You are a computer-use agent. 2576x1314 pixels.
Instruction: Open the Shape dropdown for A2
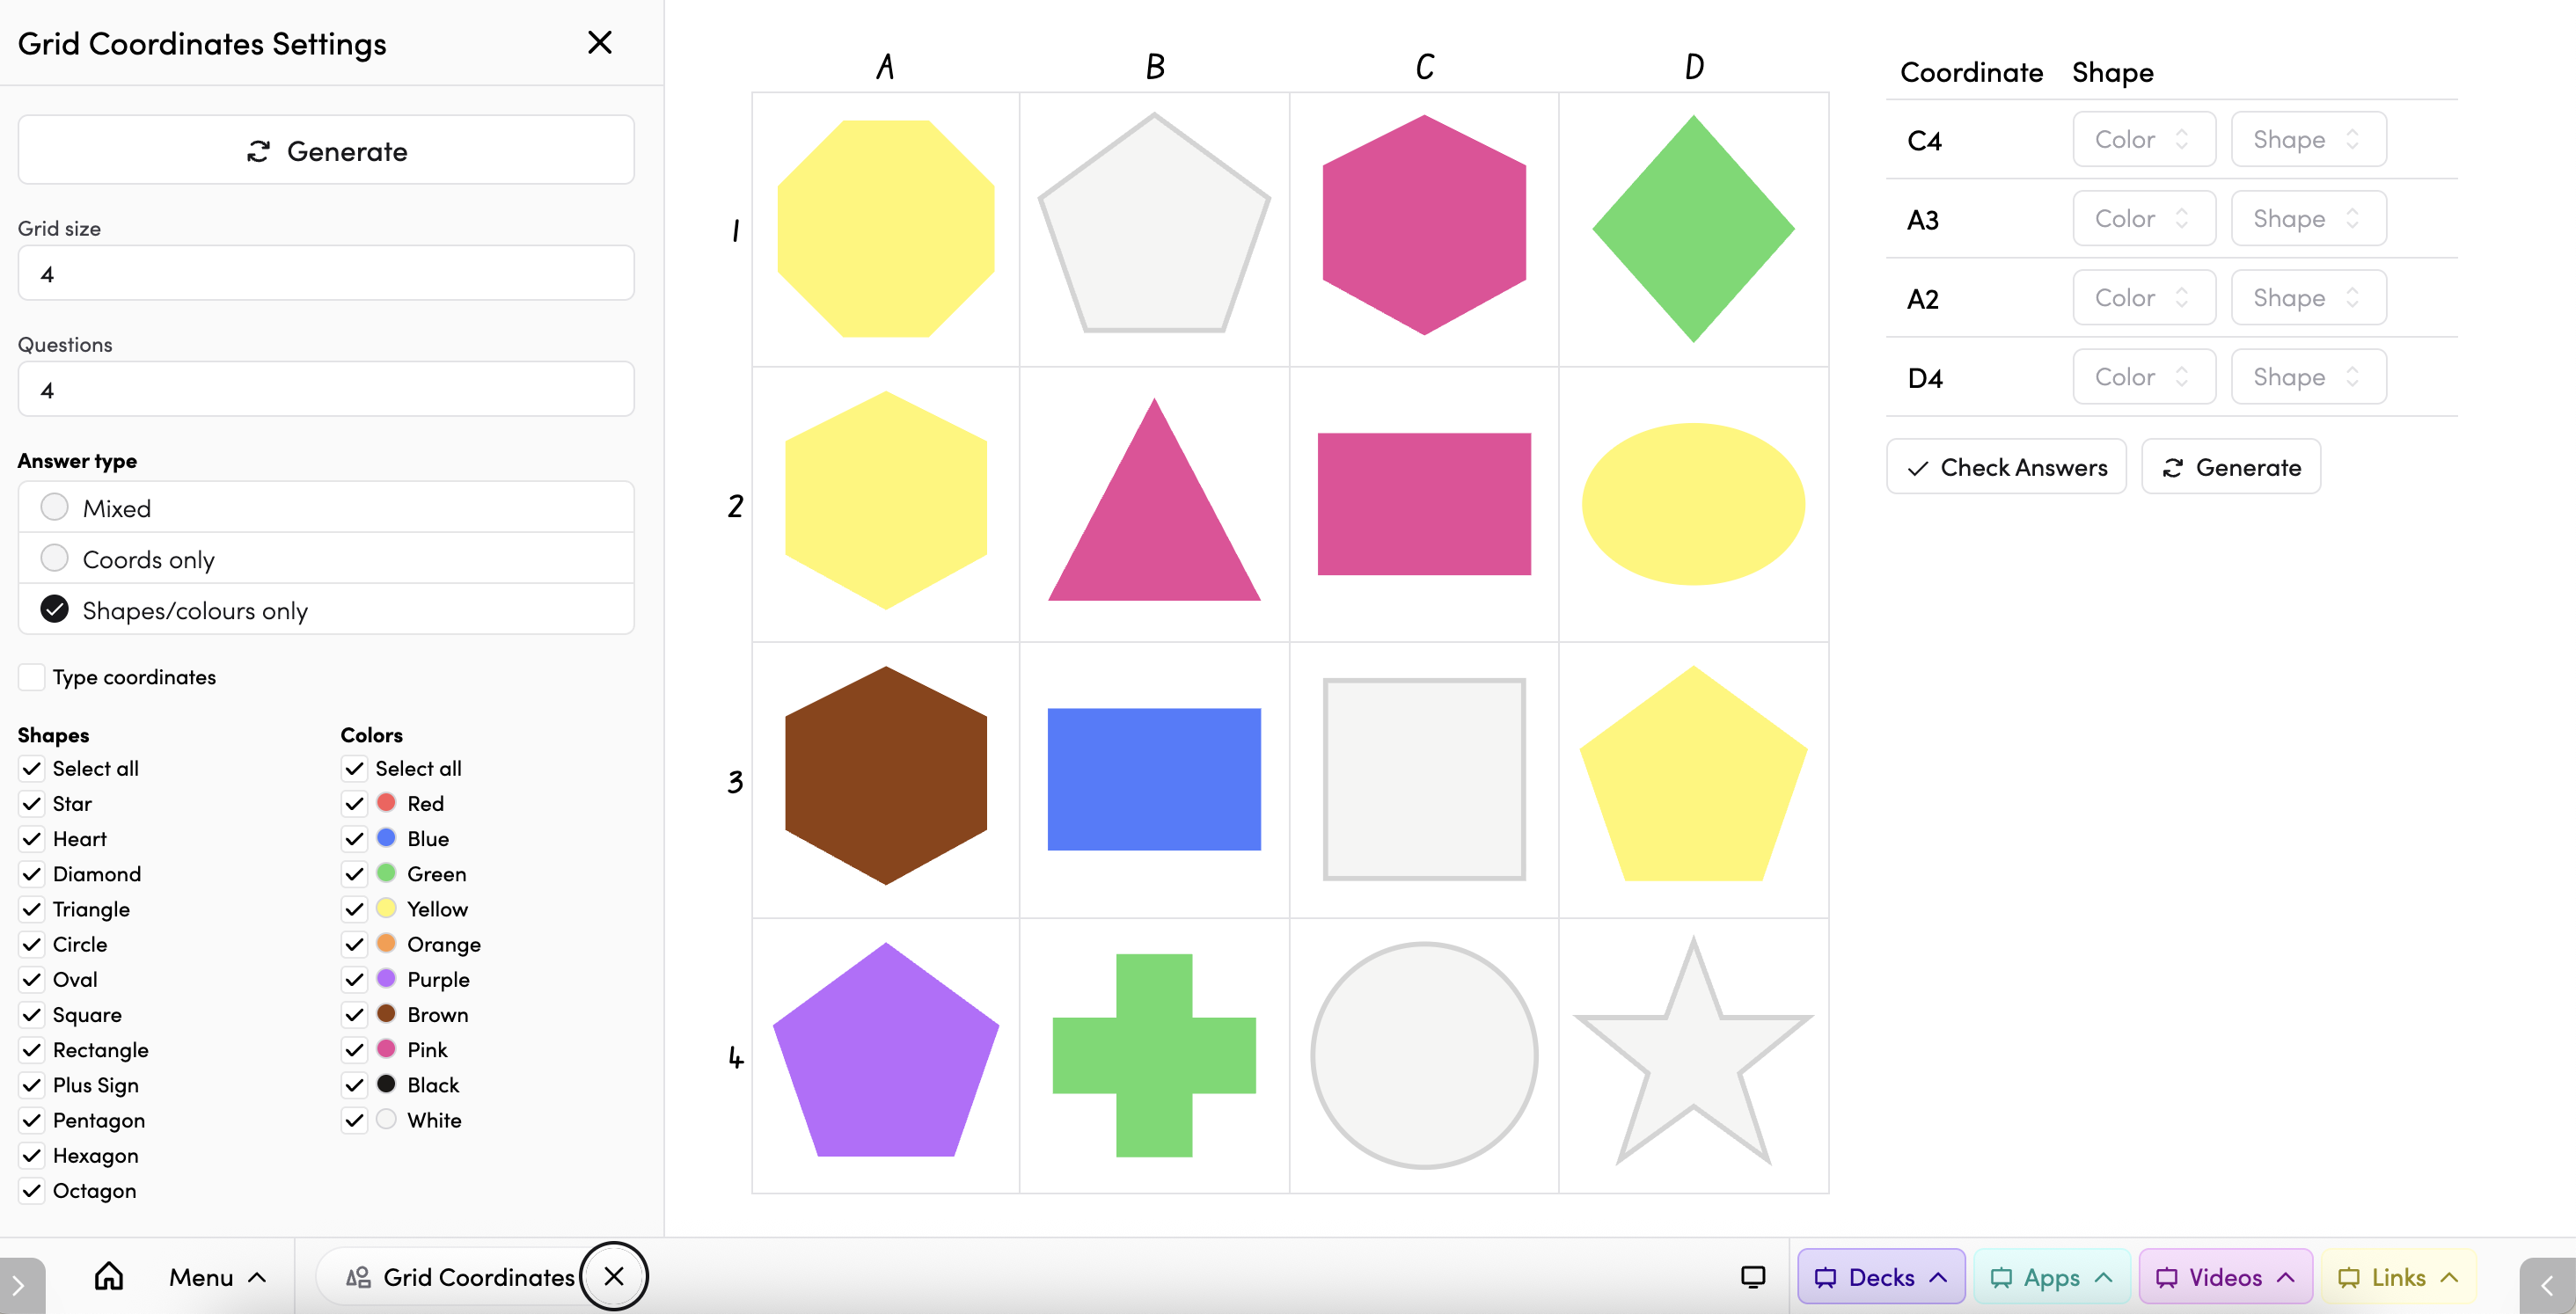pos(2307,297)
